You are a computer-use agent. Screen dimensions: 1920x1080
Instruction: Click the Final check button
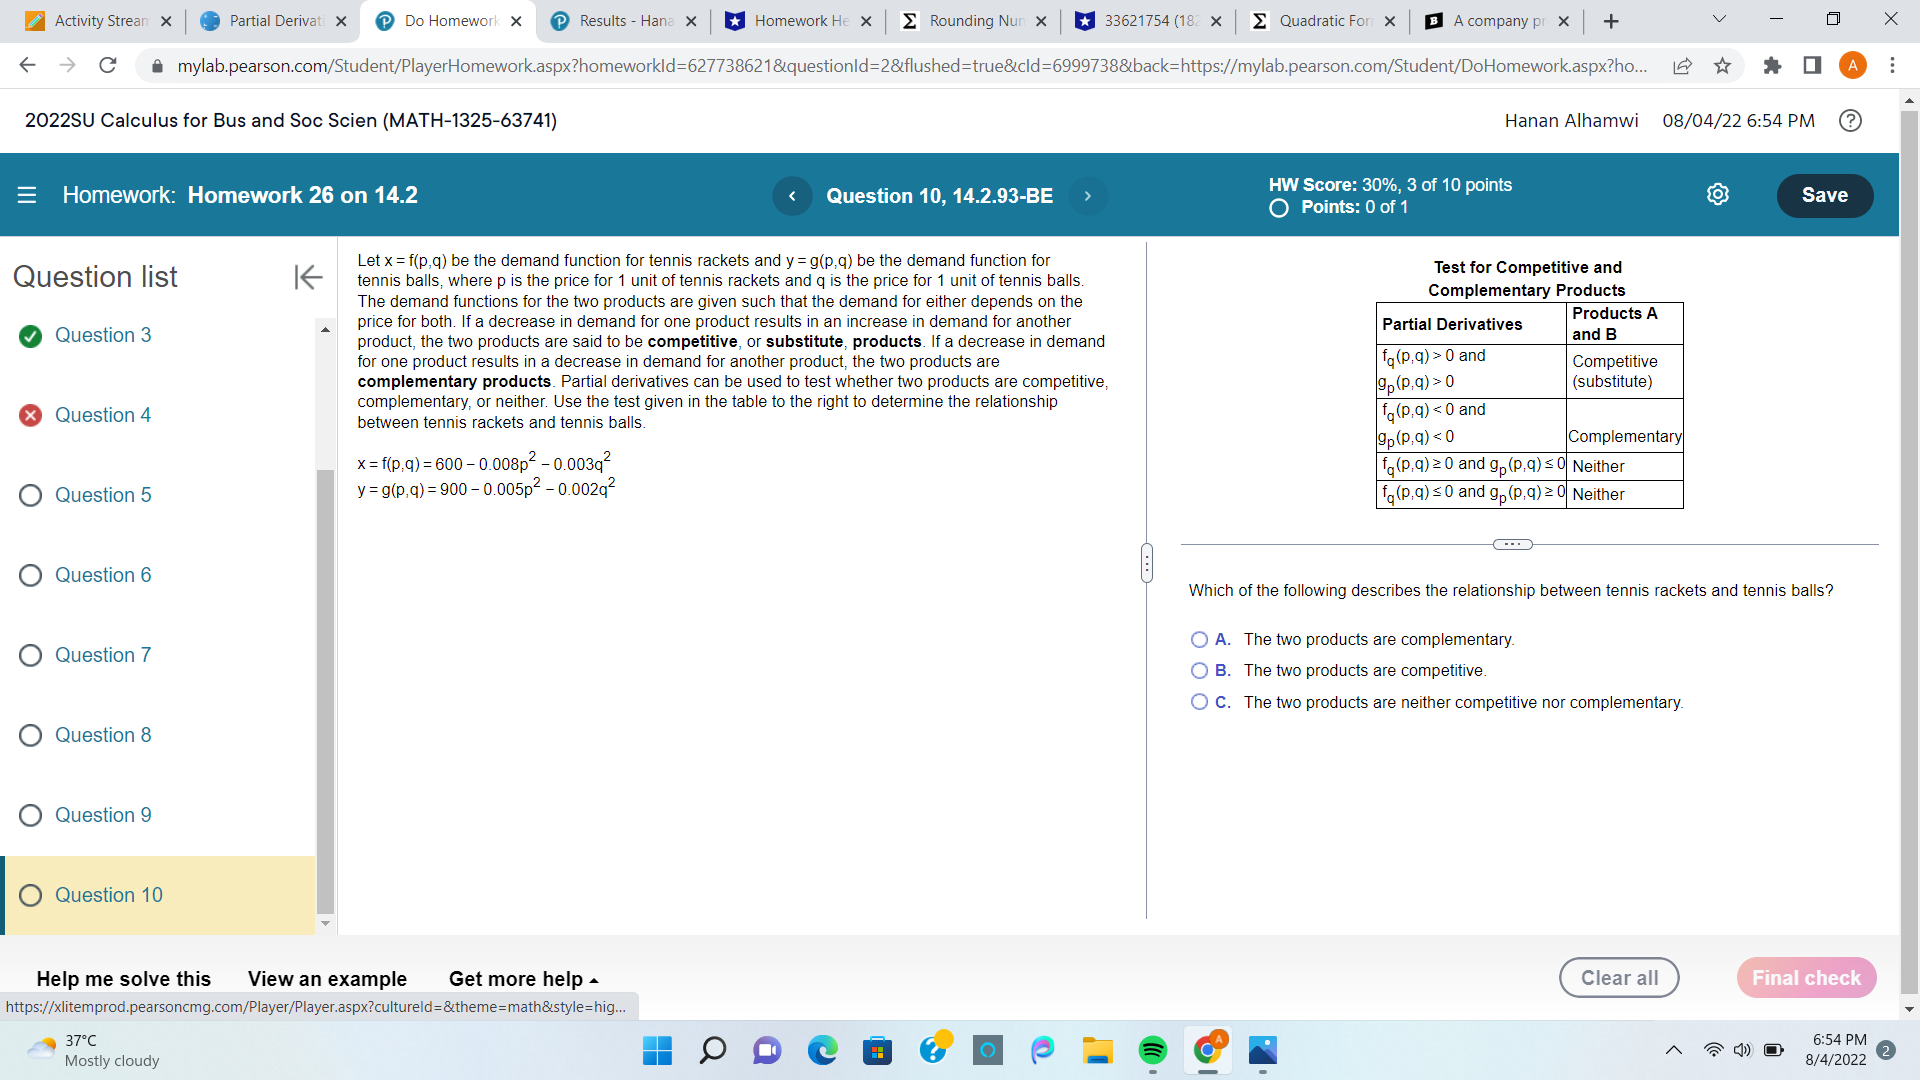(x=1806, y=978)
